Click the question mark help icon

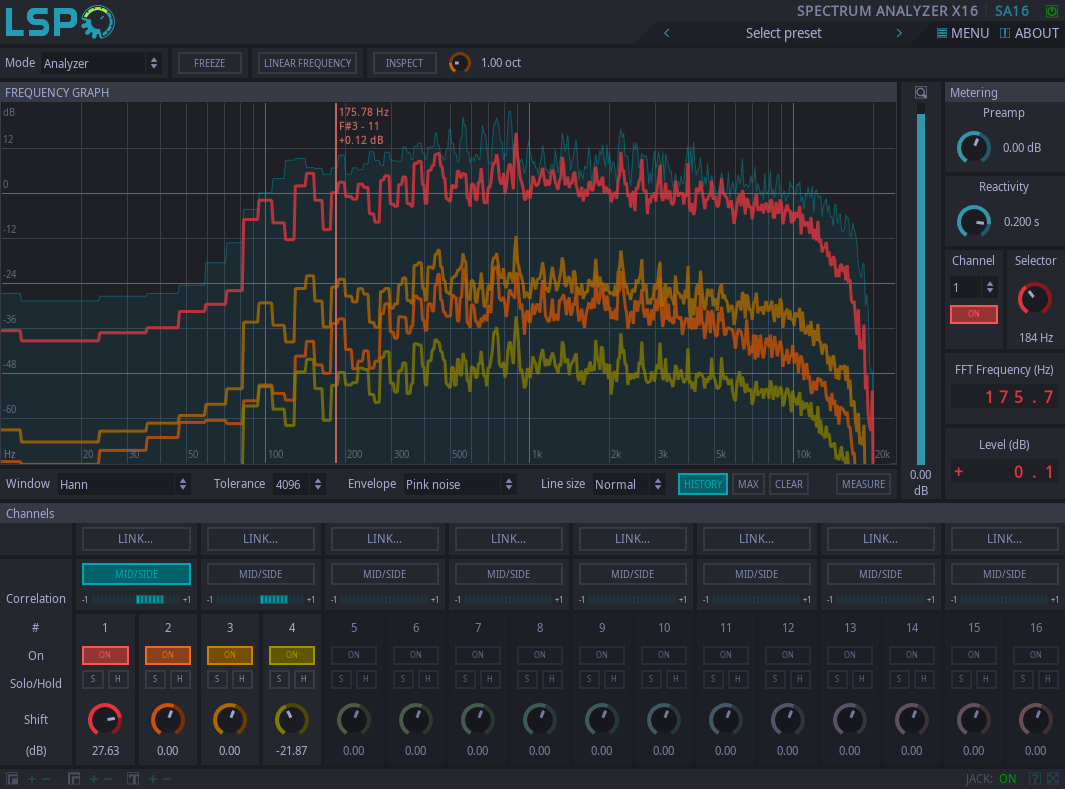point(1035,779)
